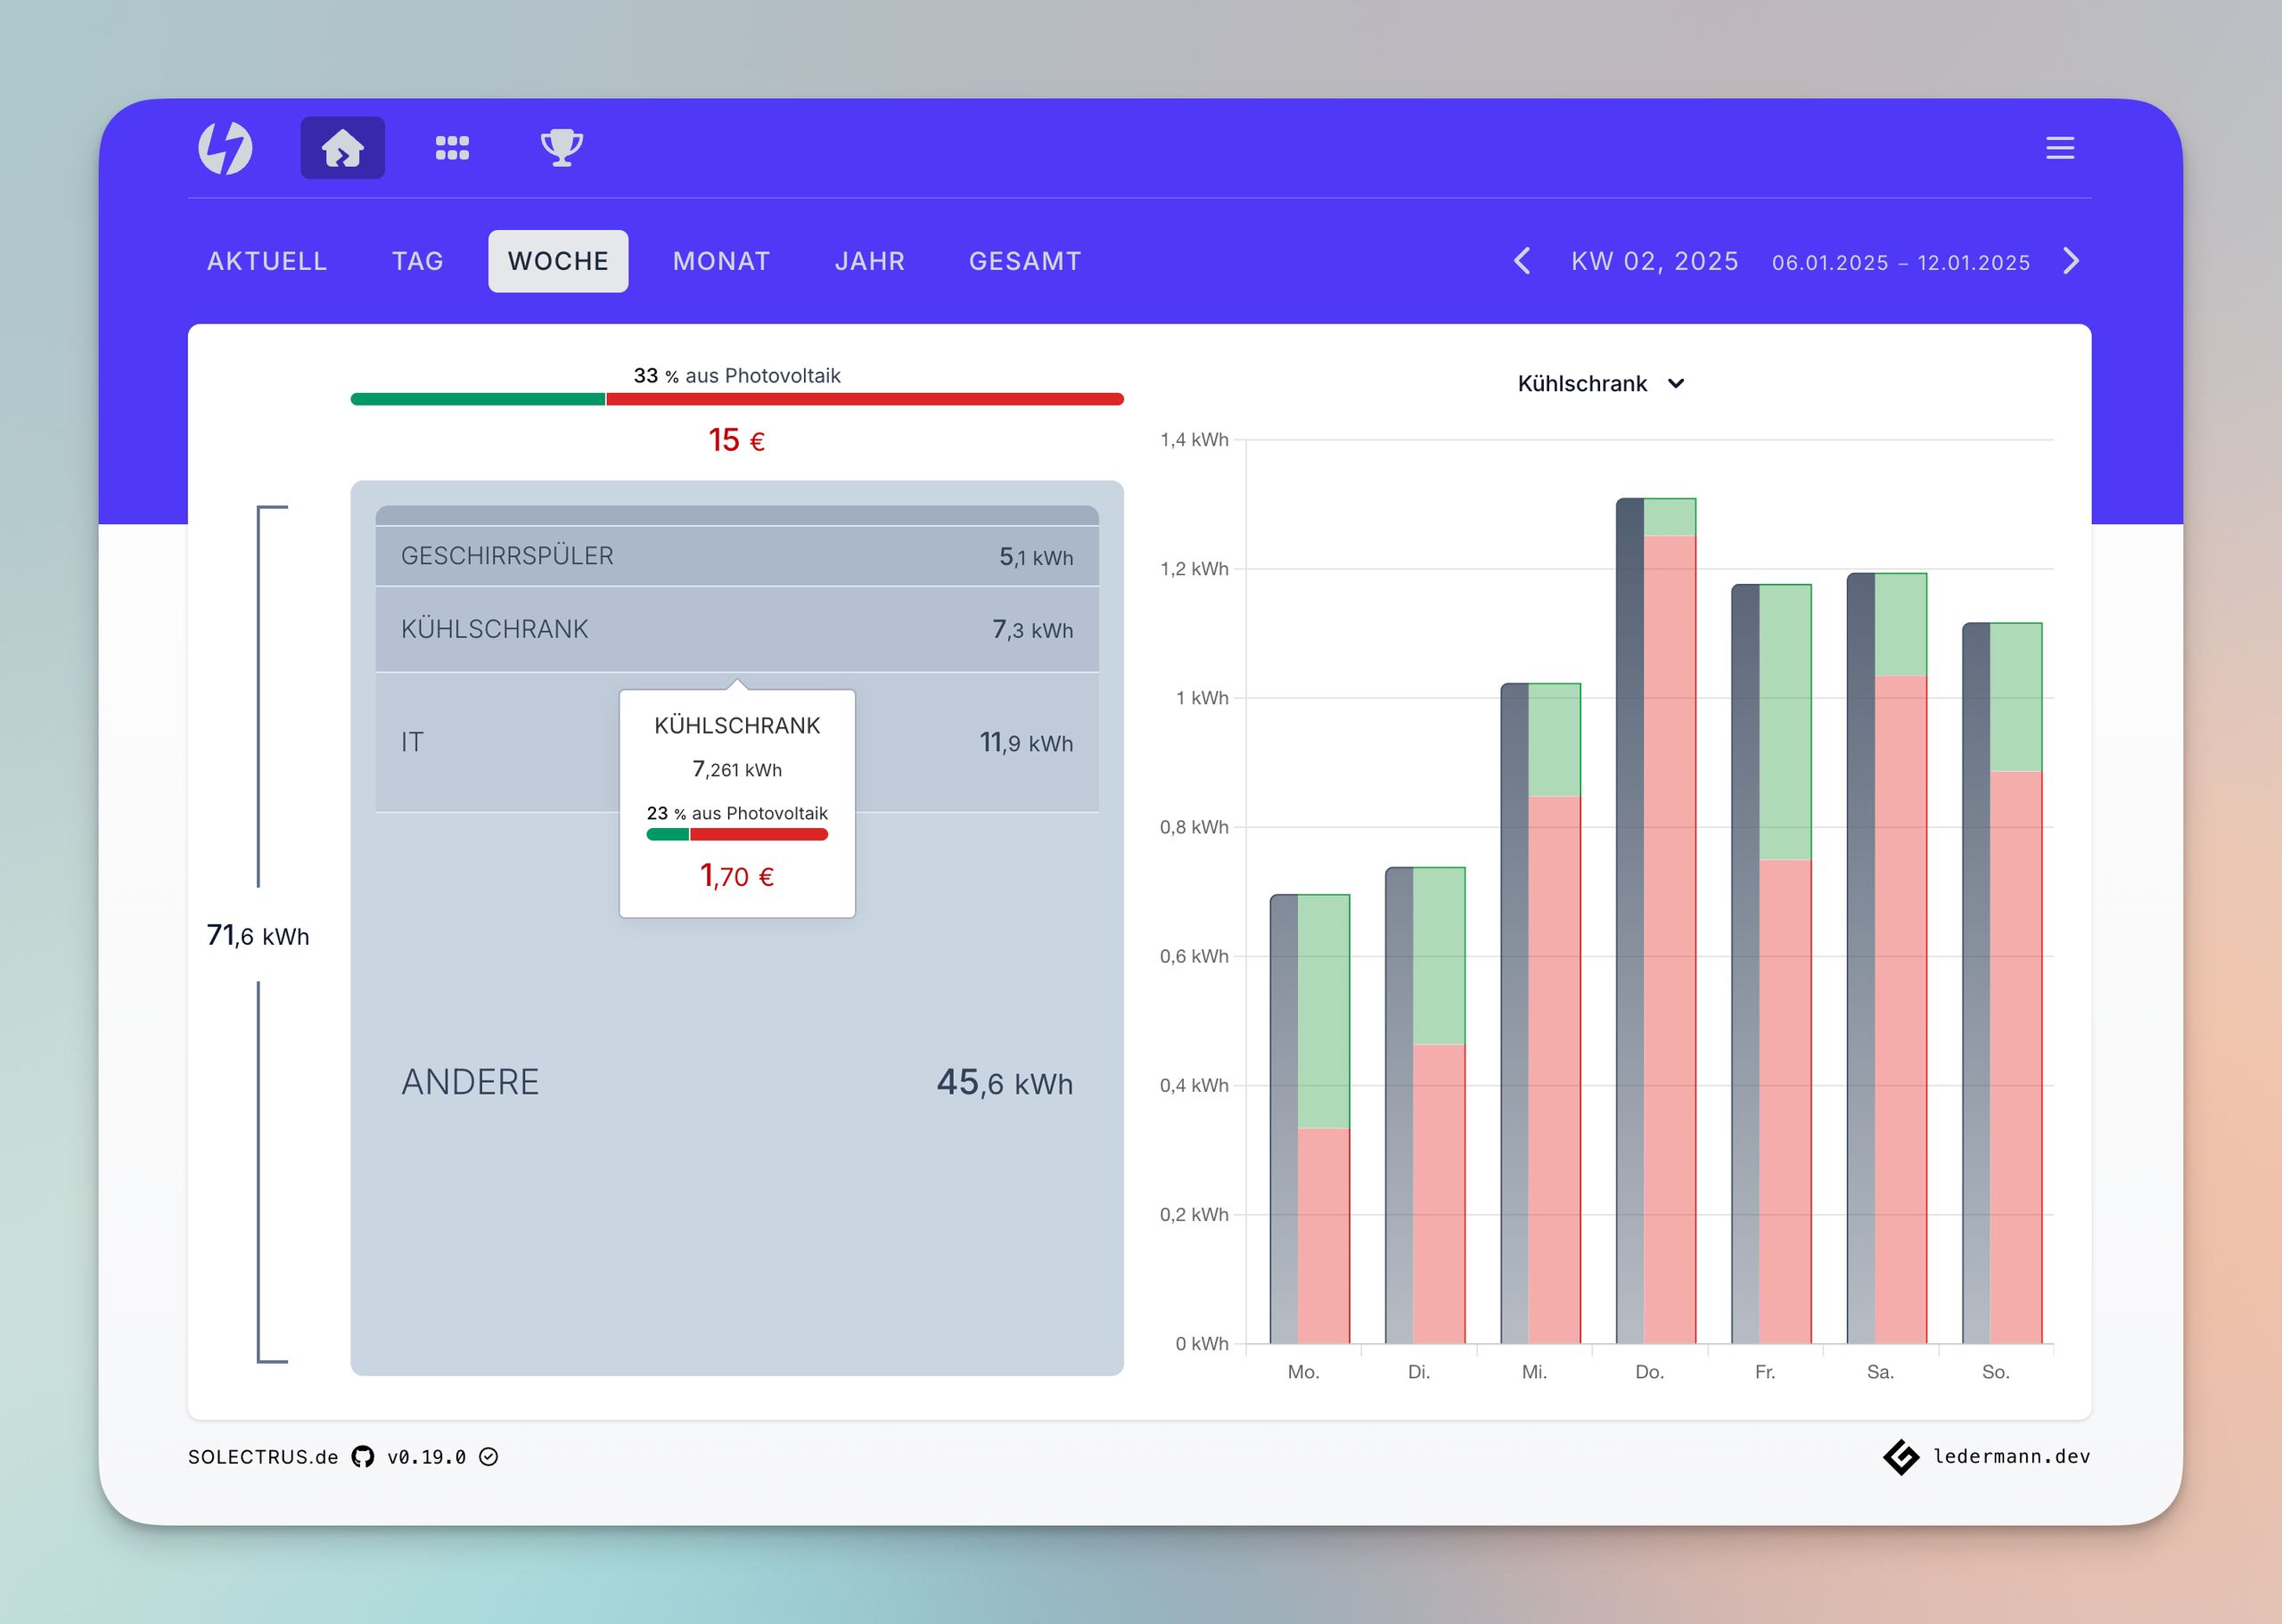
Task: Go to previous week arrow
Action: (x=1522, y=261)
